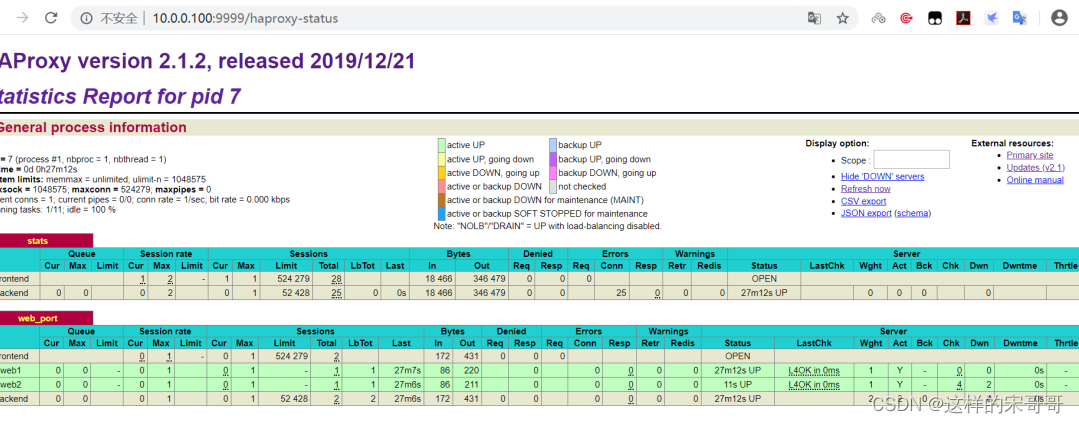This screenshot has width=1079, height=423.
Task: Click stats frontend Bytes Out 346 479
Action: click(x=491, y=279)
